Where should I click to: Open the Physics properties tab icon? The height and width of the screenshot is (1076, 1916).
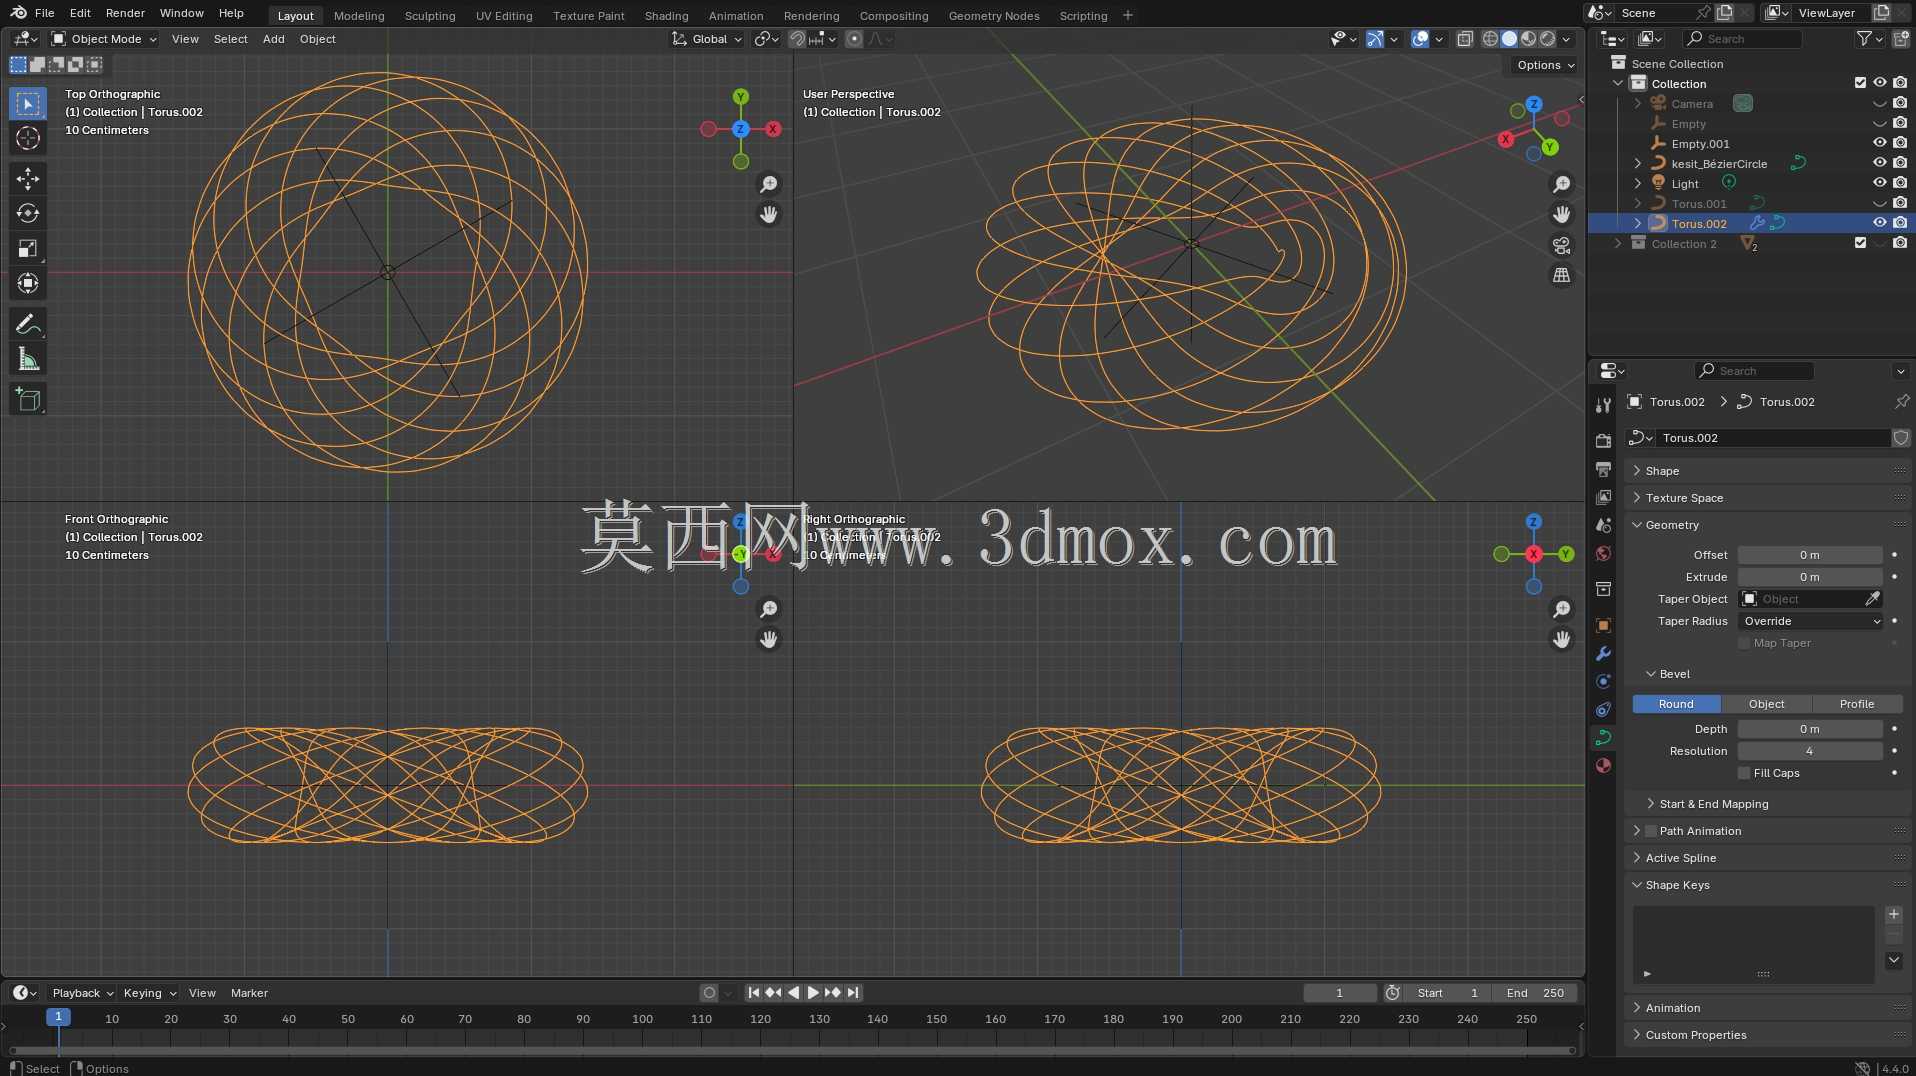pos(1603,681)
